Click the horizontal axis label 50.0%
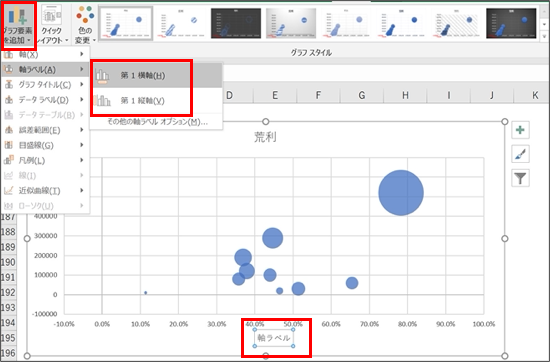 pyautogui.click(x=293, y=324)
